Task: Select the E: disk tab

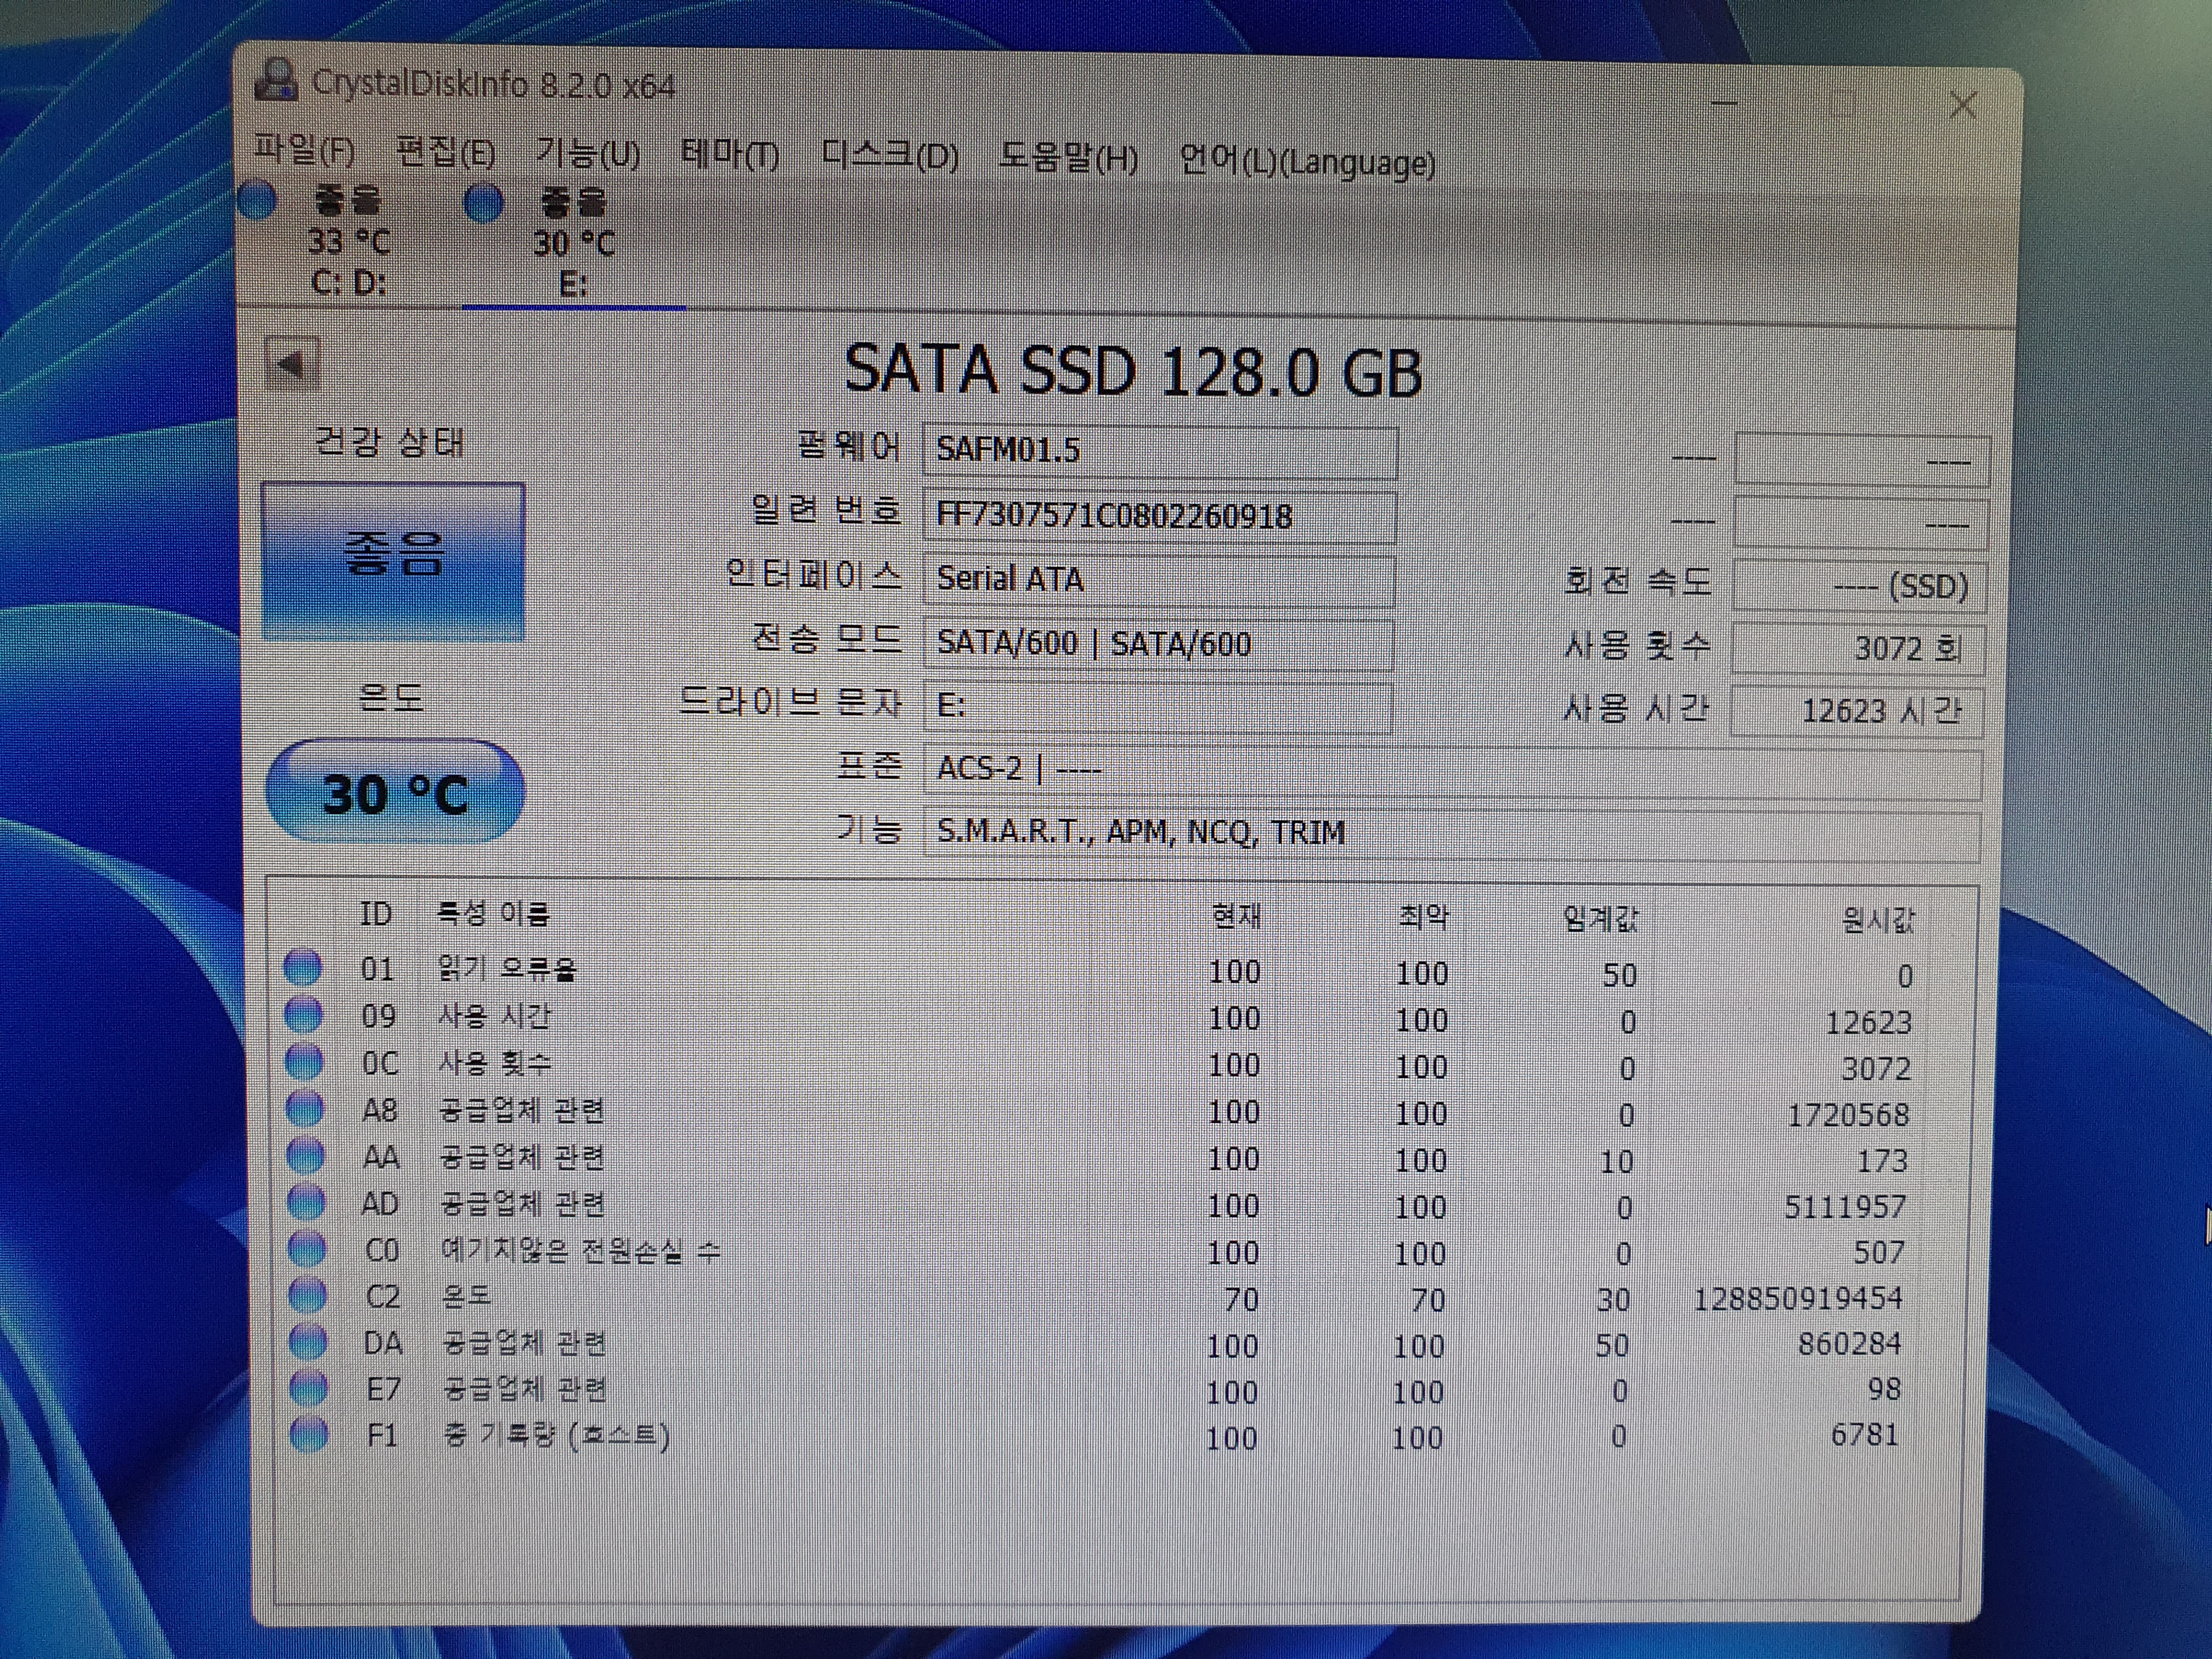Action: coord(573,243)
